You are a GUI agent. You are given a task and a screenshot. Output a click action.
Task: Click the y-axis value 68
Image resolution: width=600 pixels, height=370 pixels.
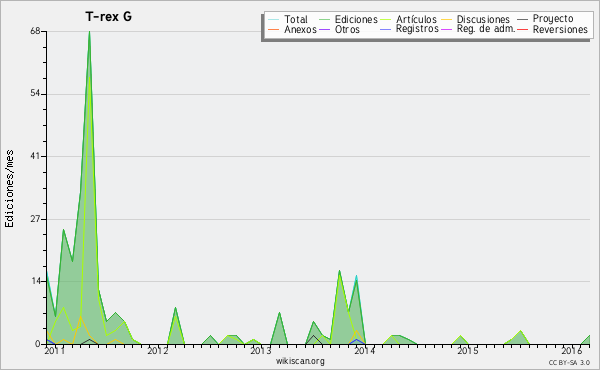coord(35,31)
